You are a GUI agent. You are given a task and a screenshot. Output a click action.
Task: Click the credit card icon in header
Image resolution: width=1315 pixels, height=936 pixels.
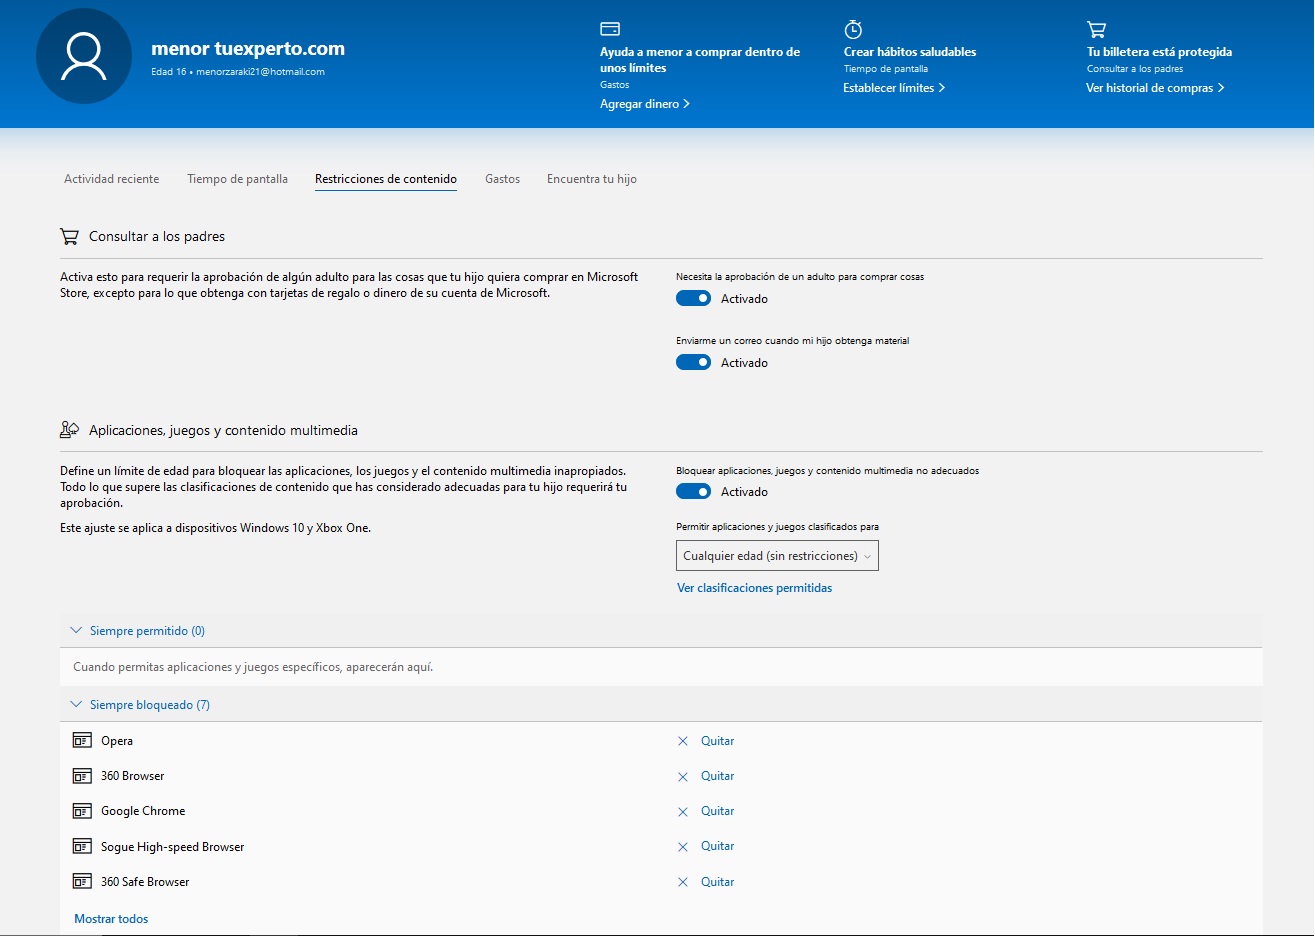click(610, 29)
